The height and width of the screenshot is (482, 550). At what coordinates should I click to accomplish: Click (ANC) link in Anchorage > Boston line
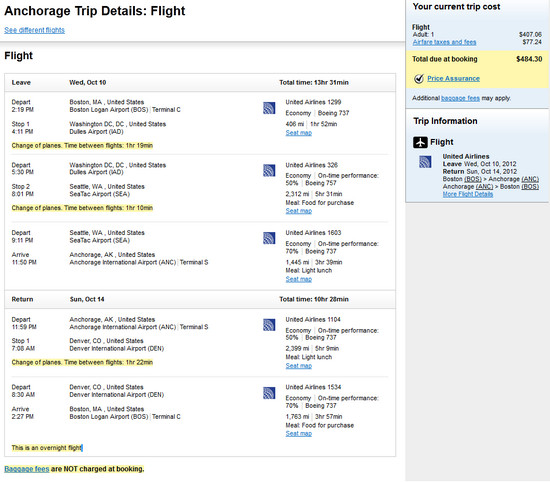[x=484, y=187]
